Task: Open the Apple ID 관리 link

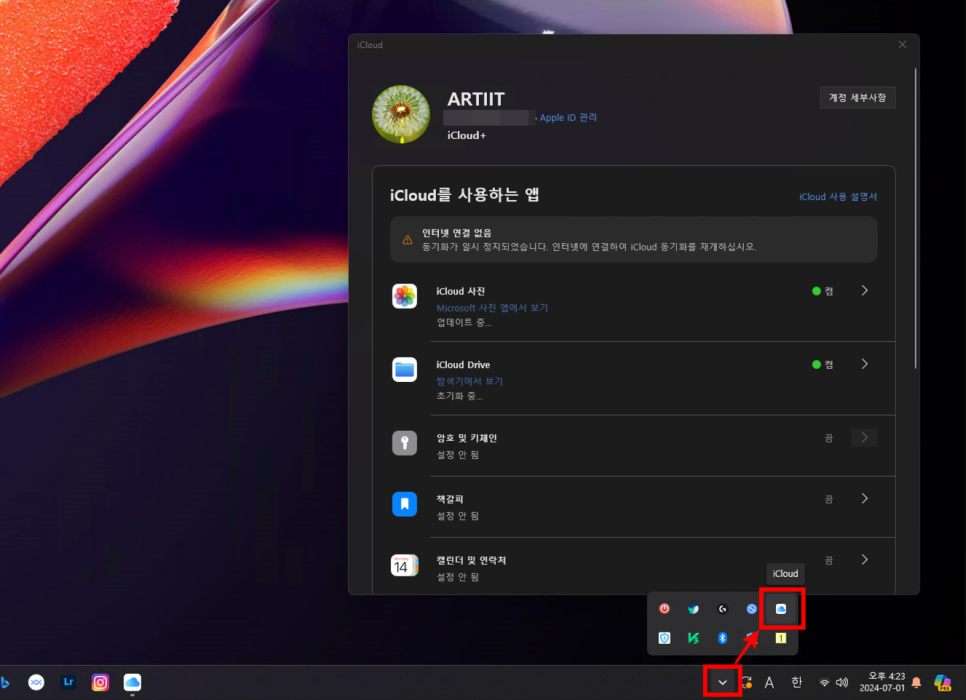Action: click(568, 117)
